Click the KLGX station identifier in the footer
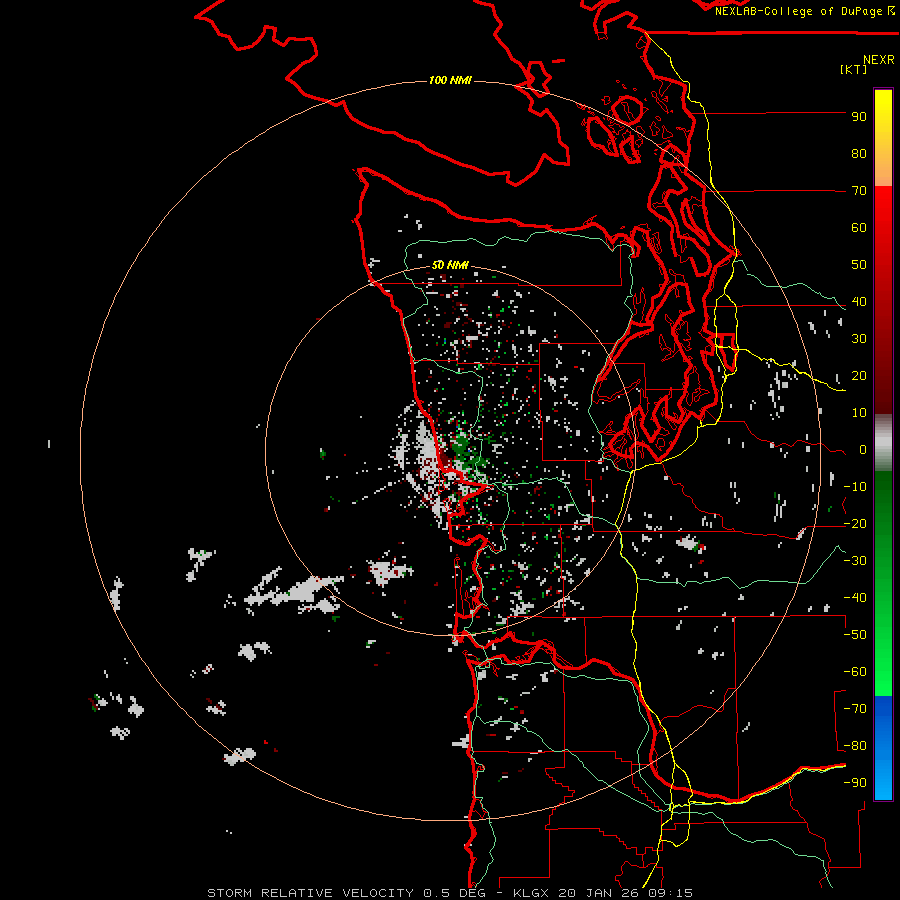The image size is (900, 900). point(532,893)
